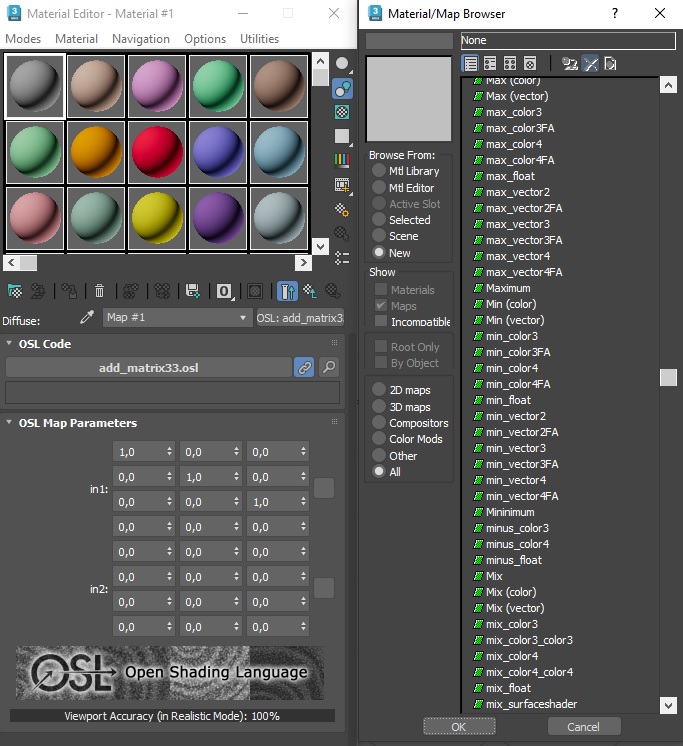
Task: Click Put Material to Scene icon
Action: (x=38, y=291)
